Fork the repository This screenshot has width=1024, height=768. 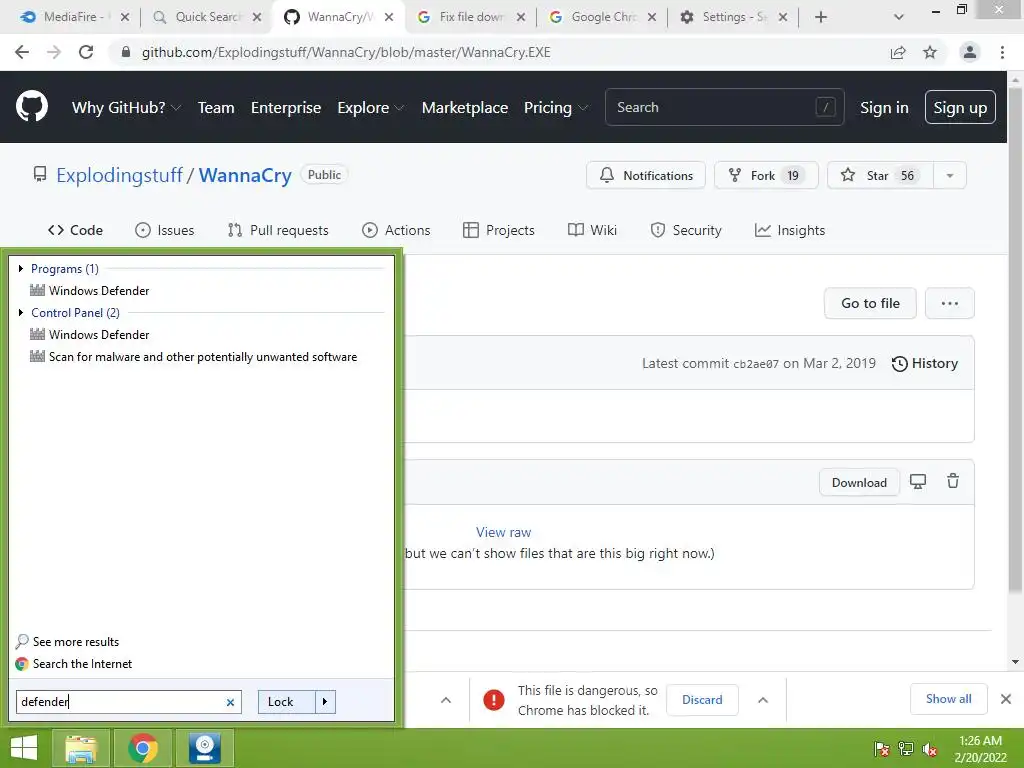766,175
